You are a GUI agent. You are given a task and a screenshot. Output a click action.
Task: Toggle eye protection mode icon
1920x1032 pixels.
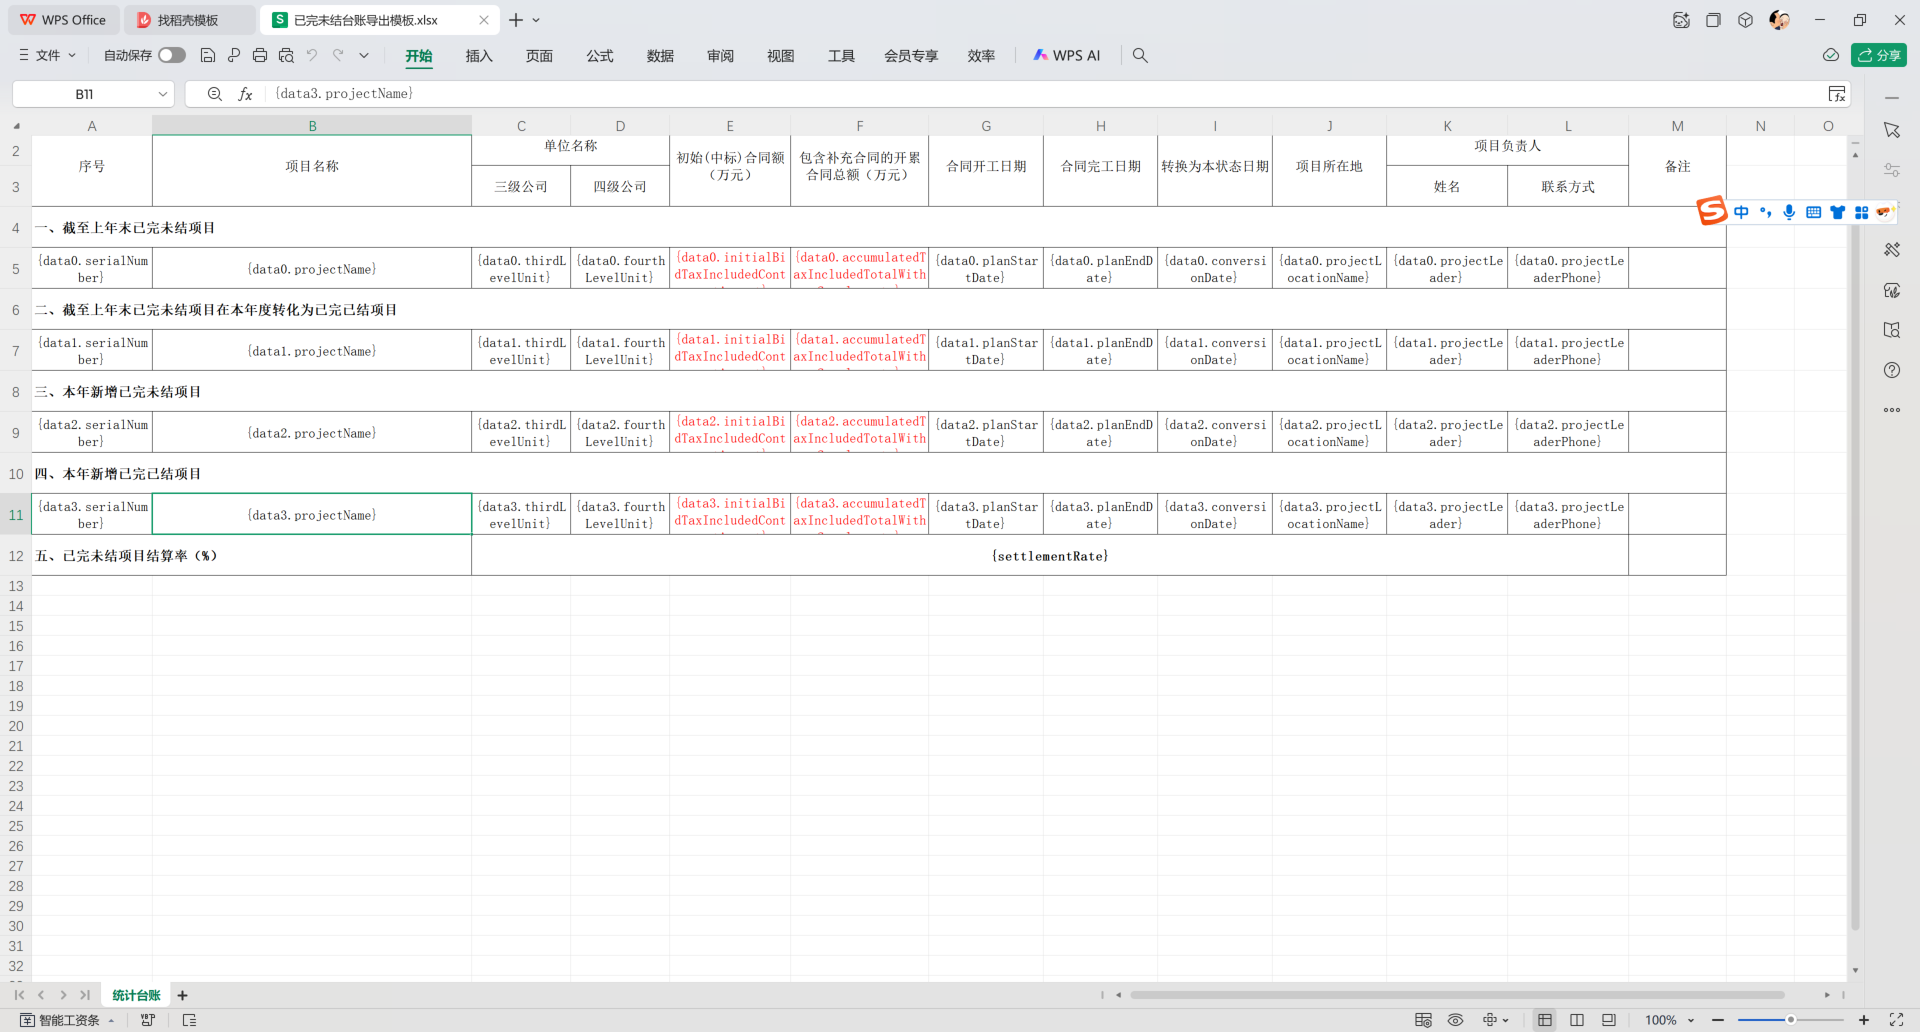point(1455,1020)
